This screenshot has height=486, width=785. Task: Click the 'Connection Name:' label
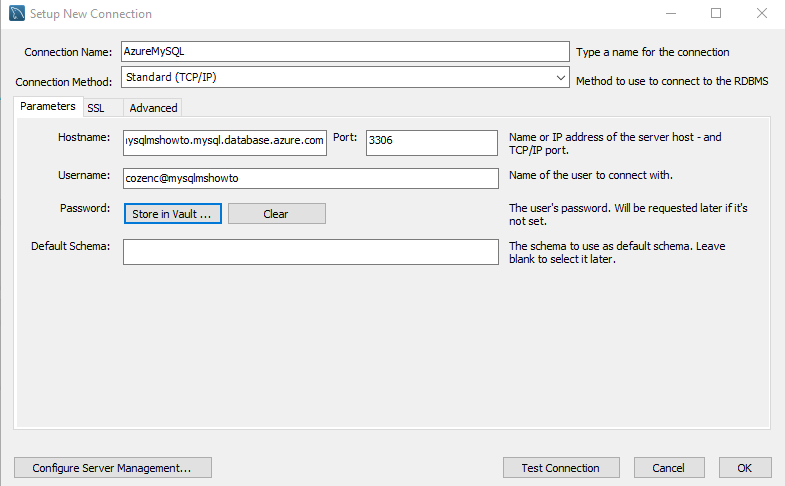(68, 52)
